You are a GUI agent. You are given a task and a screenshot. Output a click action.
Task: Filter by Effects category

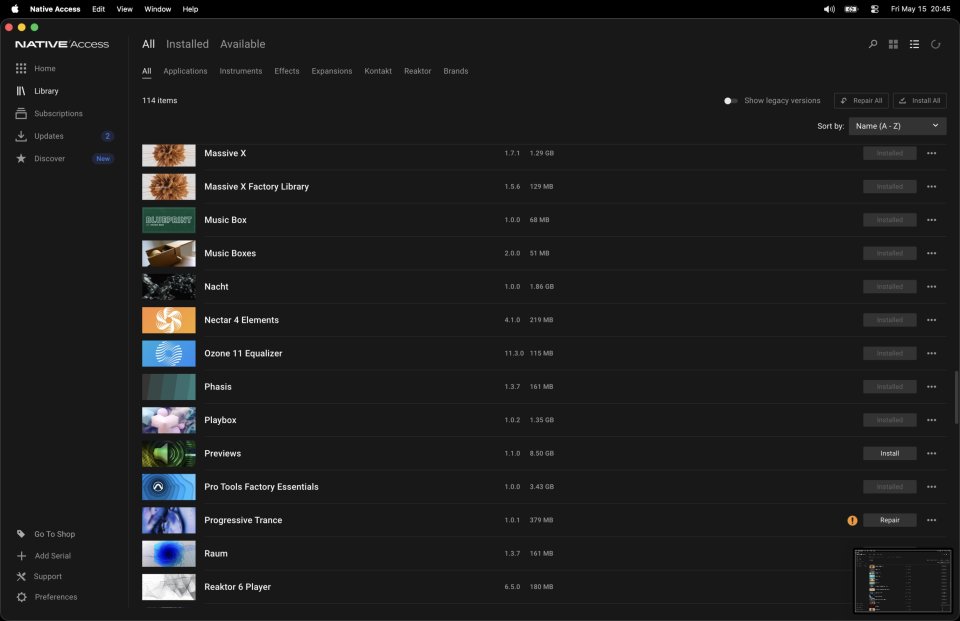point(287,71)
